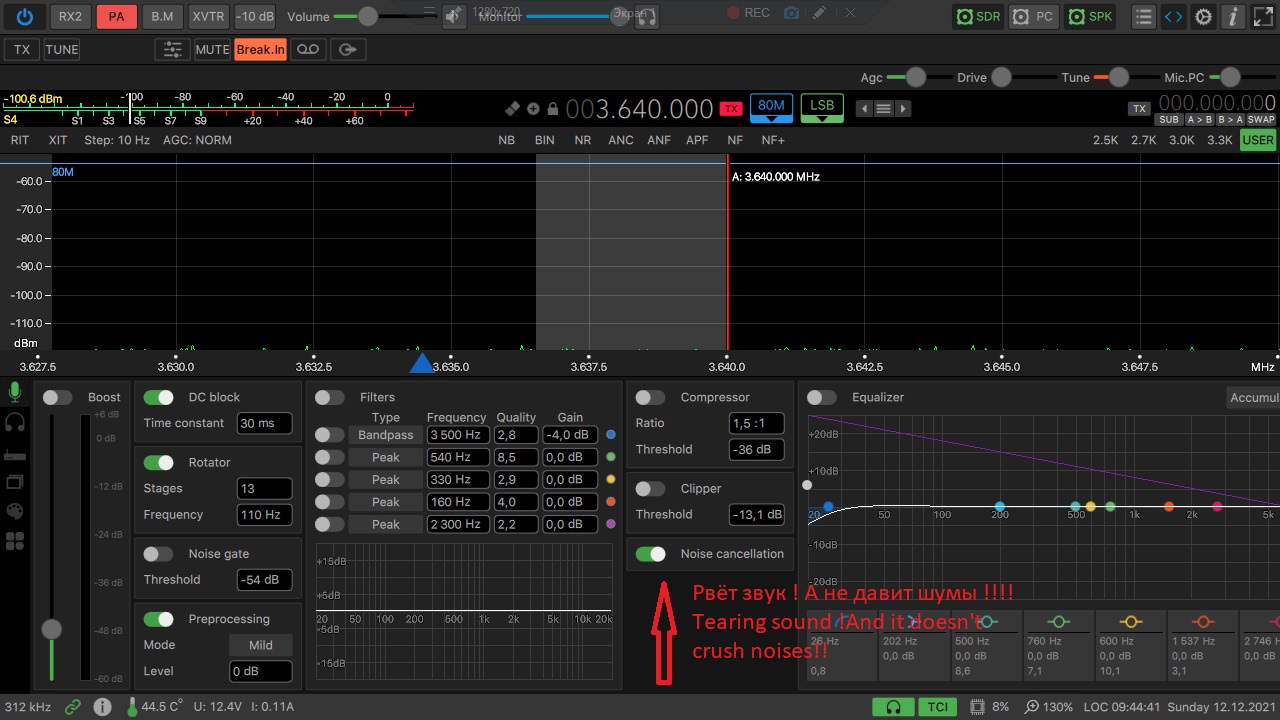Screen dimensions: 1280x720
Task: Open the equalizer sliders settings icon
Action: tap(173, 49)
